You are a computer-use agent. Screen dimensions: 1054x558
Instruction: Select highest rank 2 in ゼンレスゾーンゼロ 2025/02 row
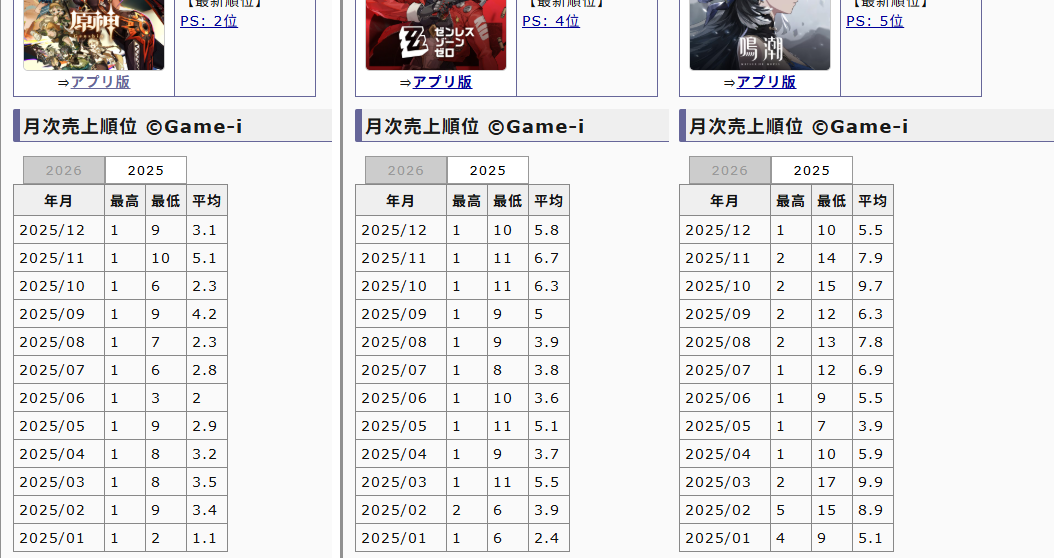point(467,510)
